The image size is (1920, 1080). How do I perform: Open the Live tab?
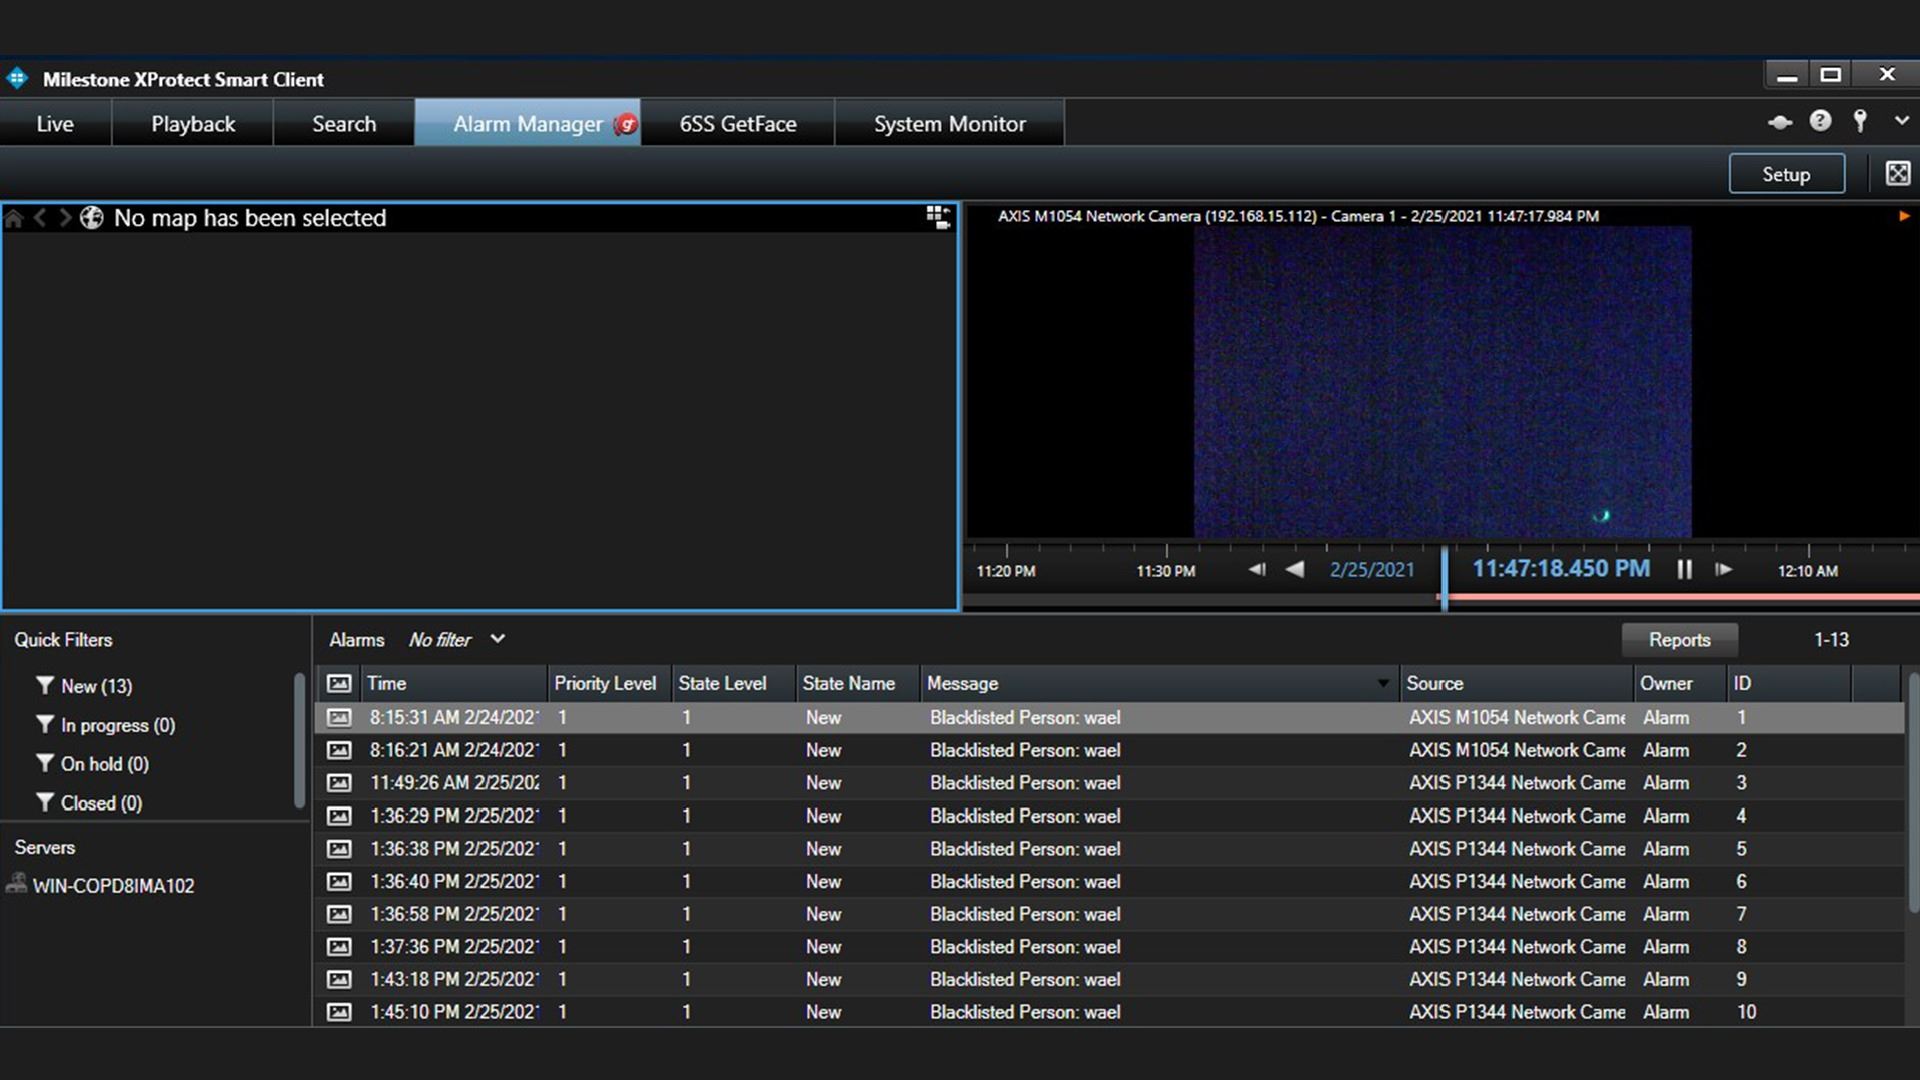[x=55, y=123]
